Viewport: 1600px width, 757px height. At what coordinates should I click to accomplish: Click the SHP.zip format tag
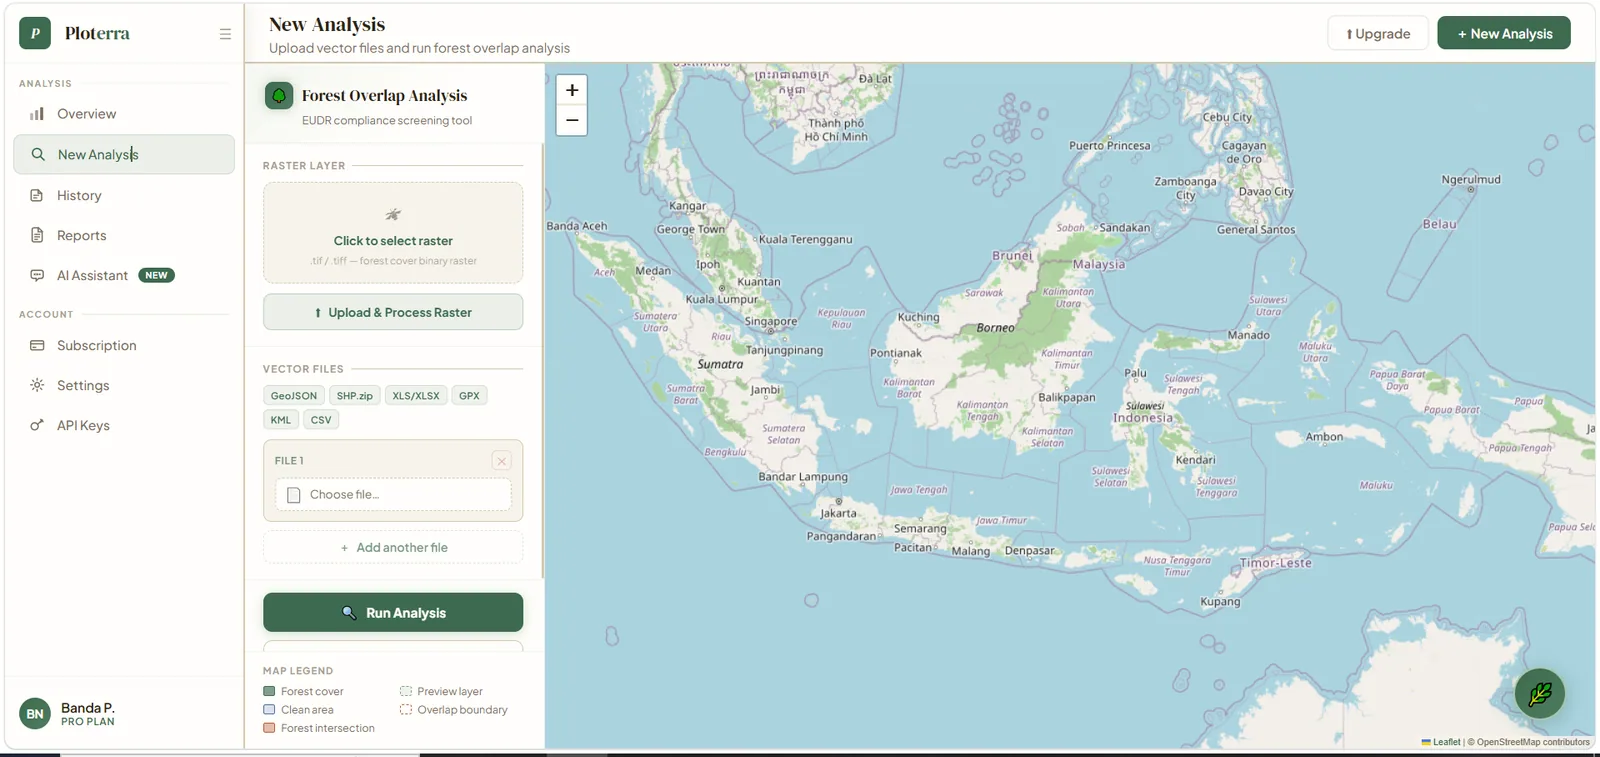[x=355, y=396]
